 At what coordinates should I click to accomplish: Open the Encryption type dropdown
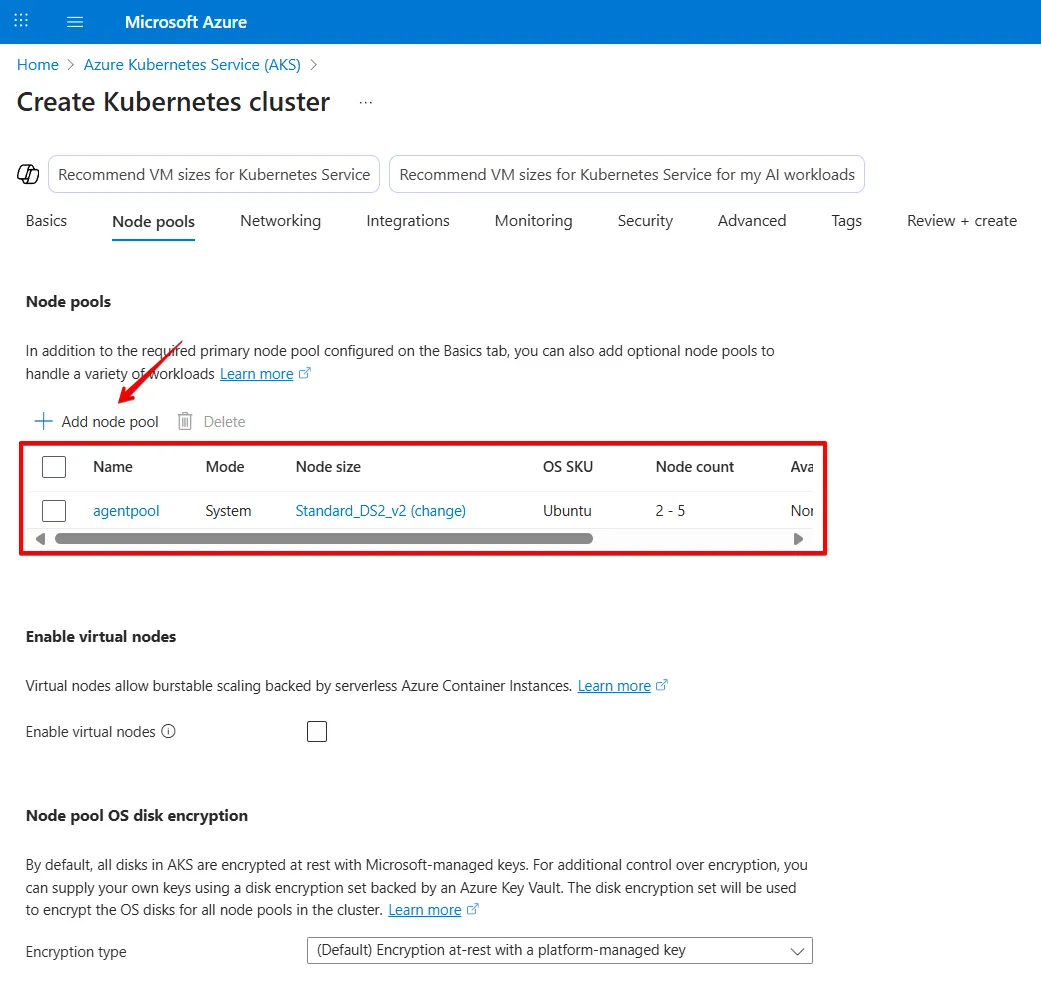pyautogui.click(x=560, y=951)
